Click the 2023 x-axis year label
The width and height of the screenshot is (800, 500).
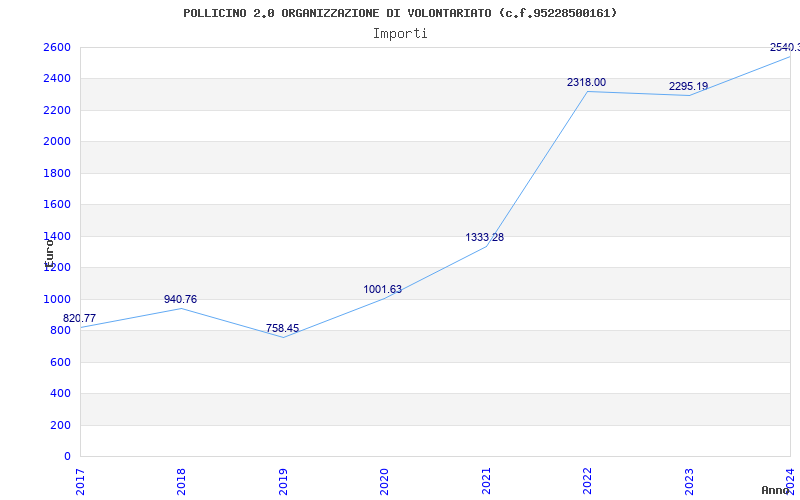688,480
